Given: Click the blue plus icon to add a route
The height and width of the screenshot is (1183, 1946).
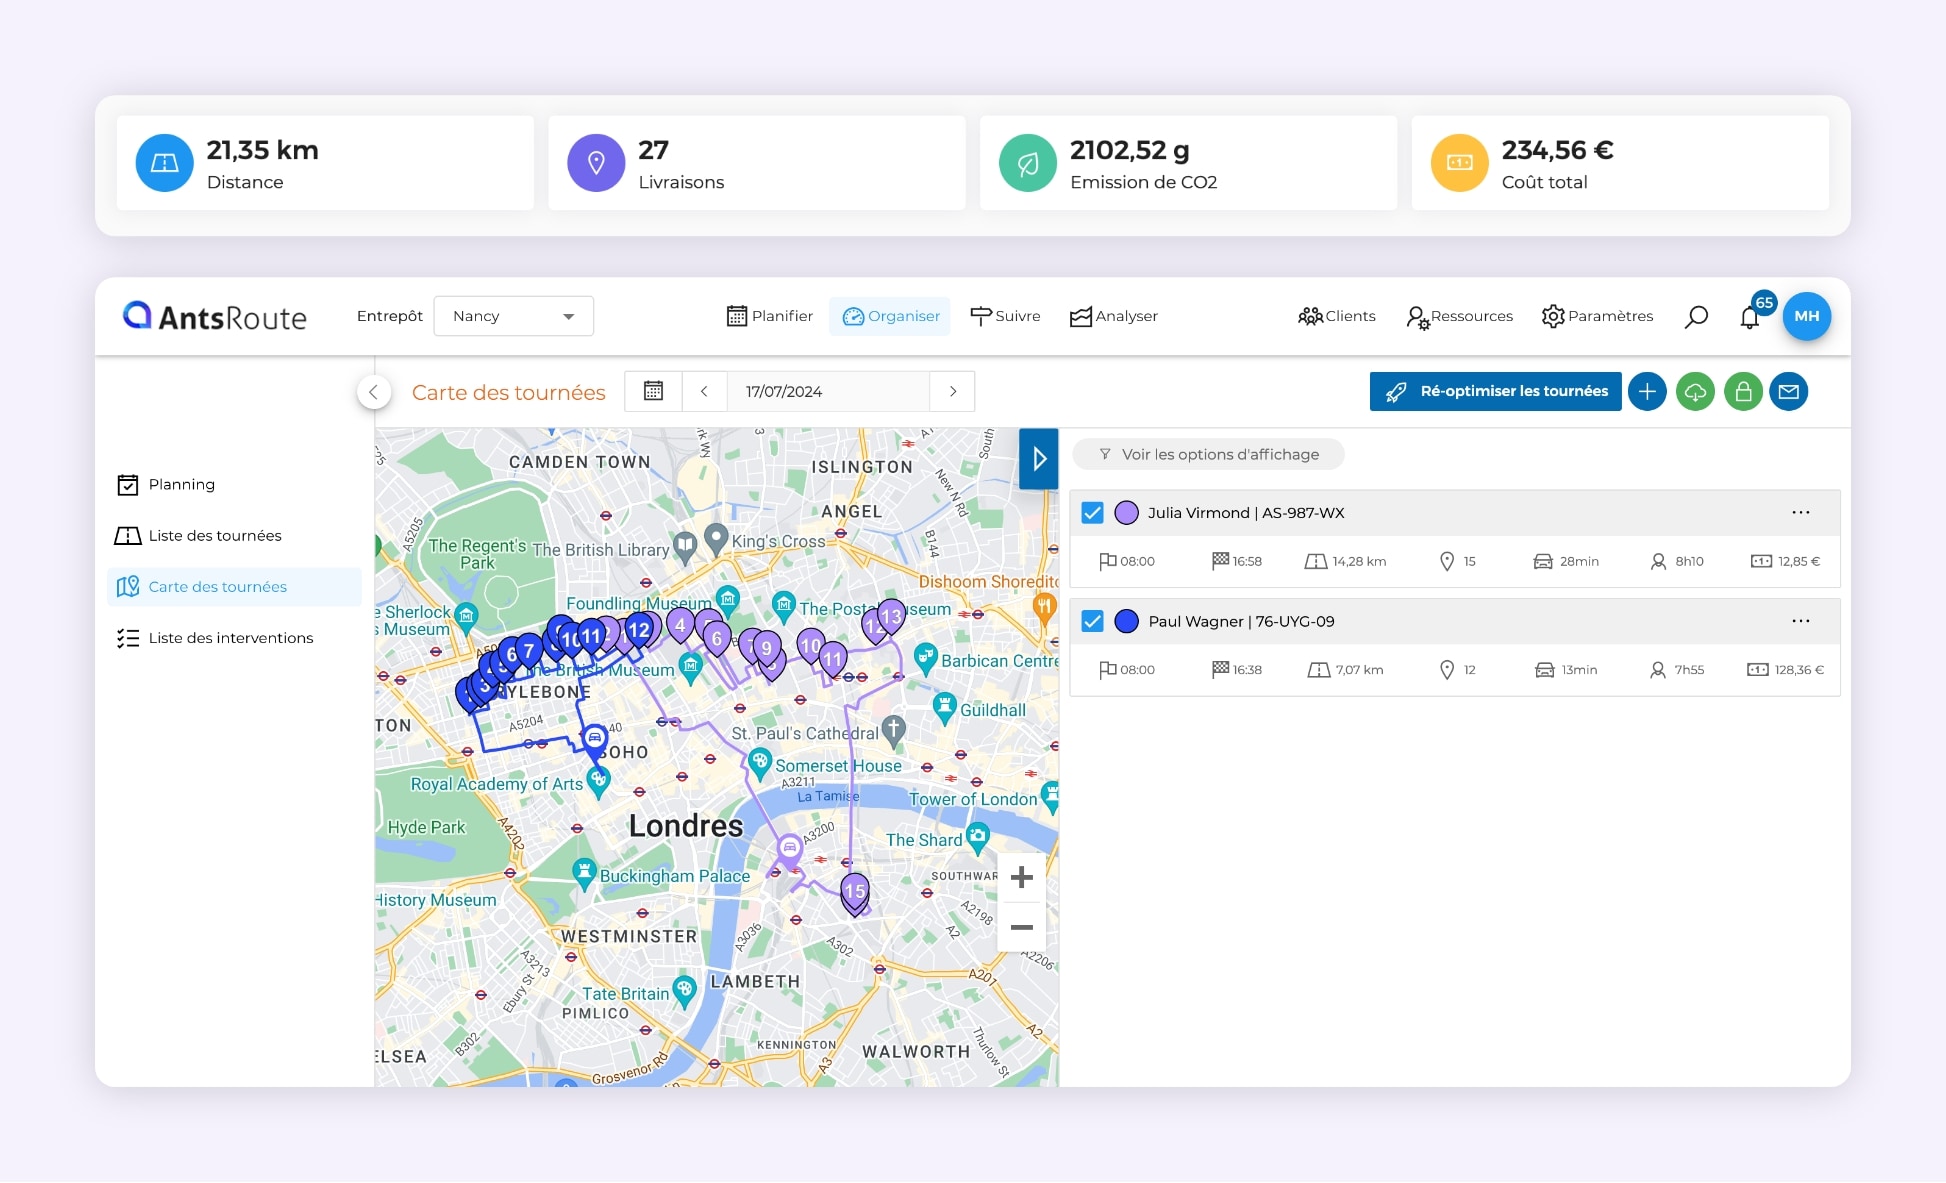Looking at the screenshot, I should coord(1647,392).
